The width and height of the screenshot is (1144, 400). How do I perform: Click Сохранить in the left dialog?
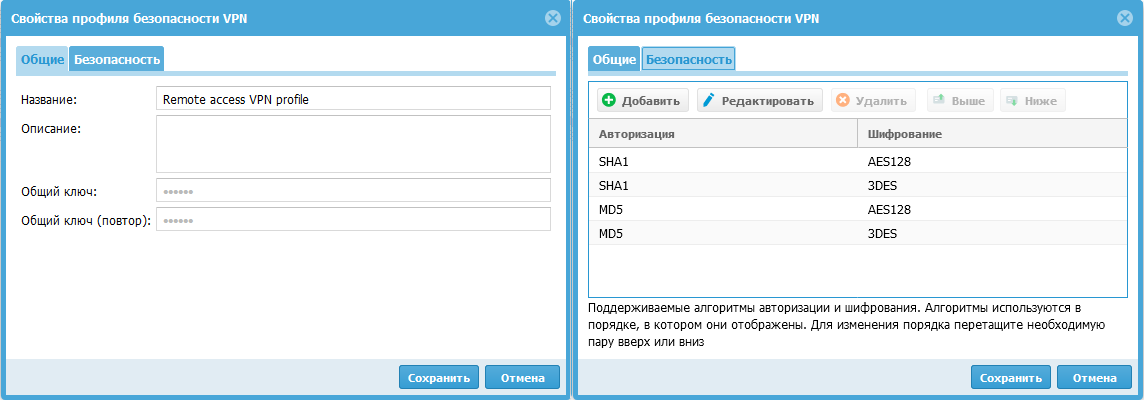point(439,377)
